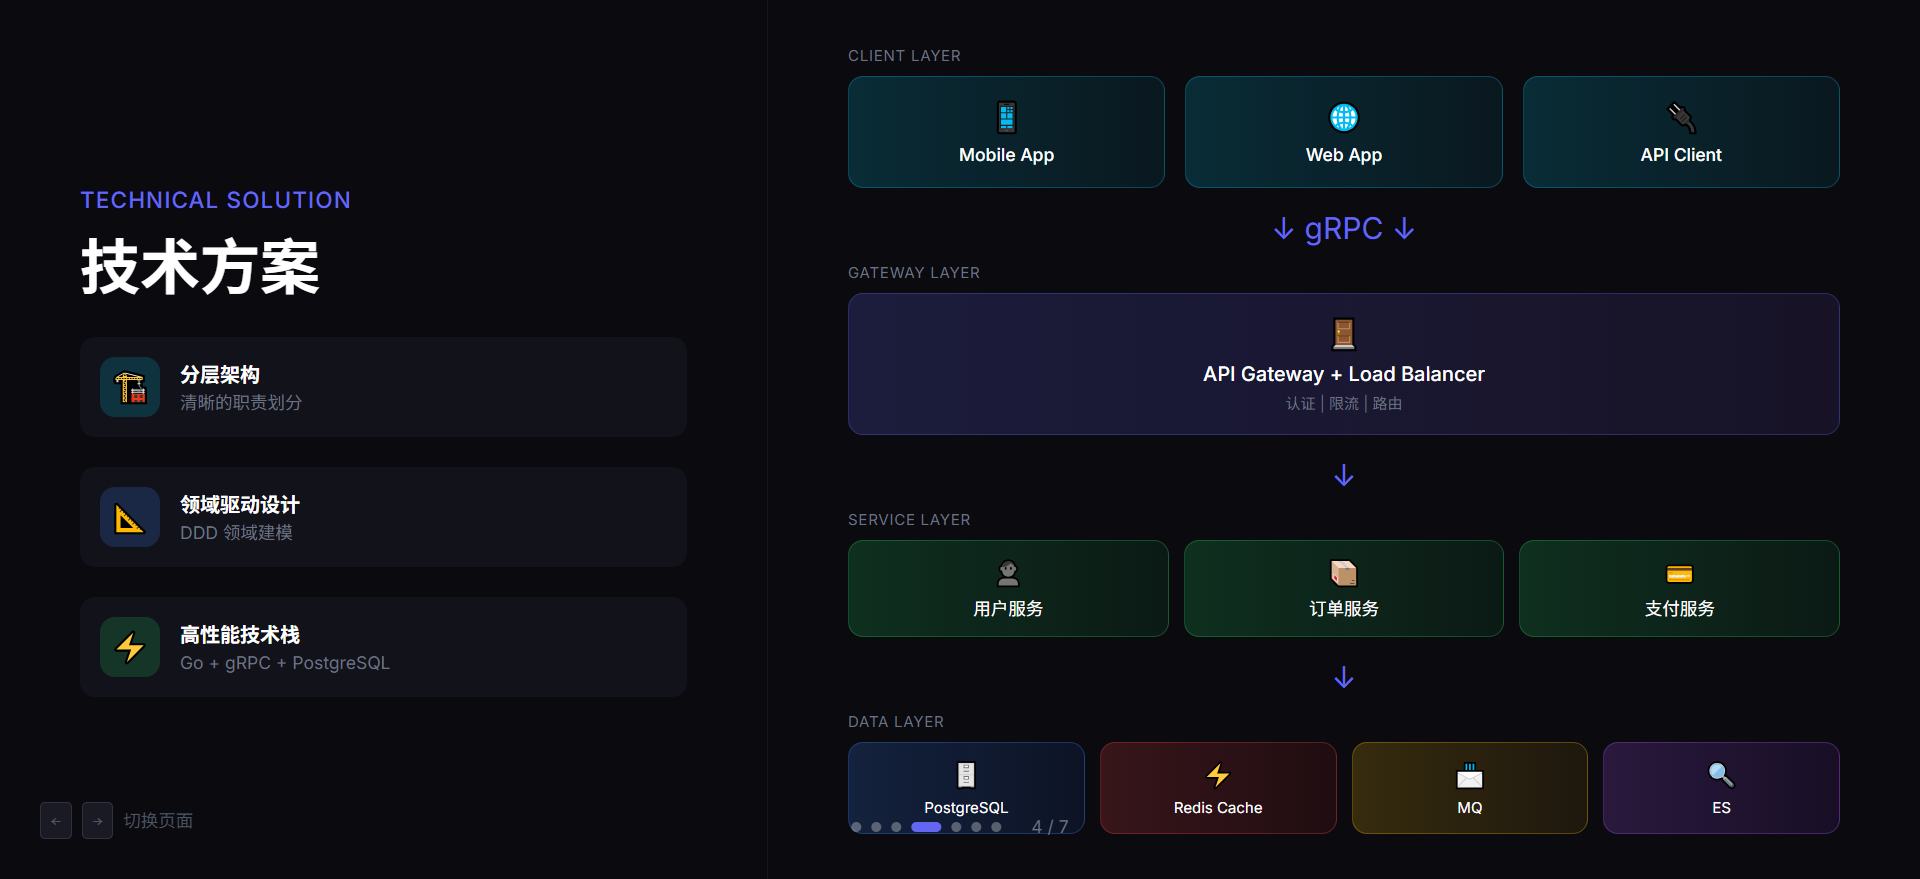Click the "Web App" label
The height and width of the screenshot is (879, 1920).
coord(1344,155)
